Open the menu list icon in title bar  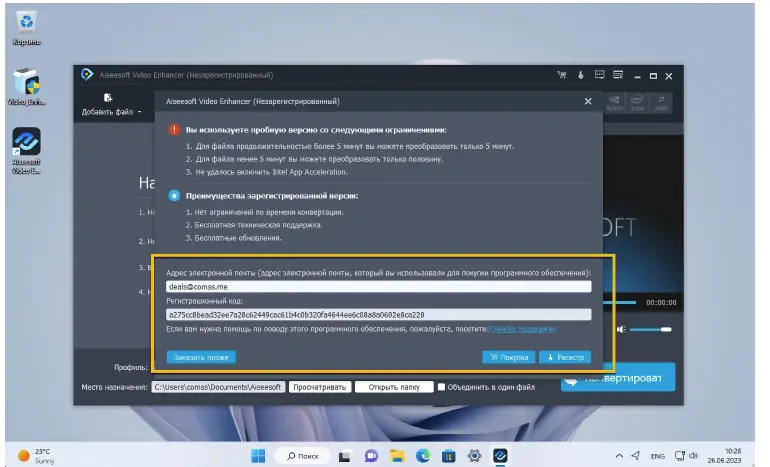coord(618,75)
